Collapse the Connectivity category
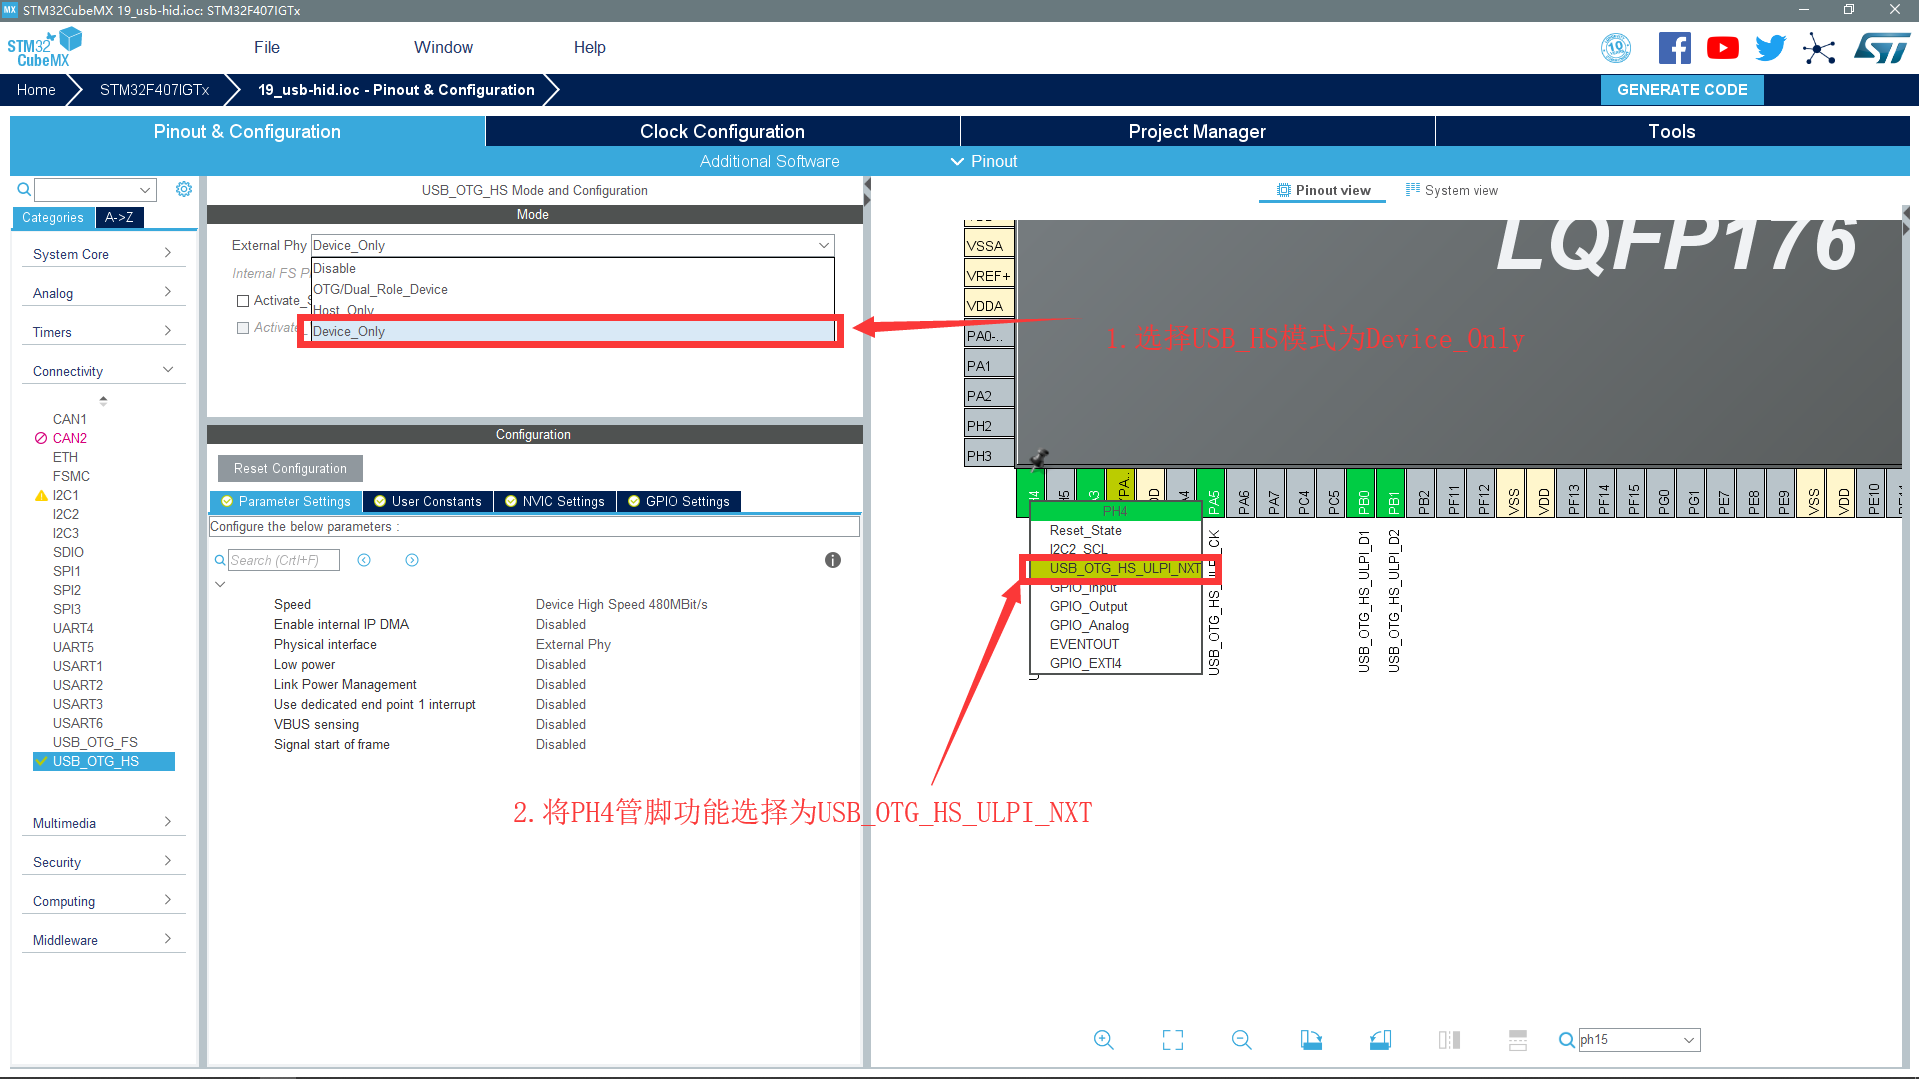The width and height of the screenshot is (1919, 1079). pyautogui.click(x=102, y=371)
